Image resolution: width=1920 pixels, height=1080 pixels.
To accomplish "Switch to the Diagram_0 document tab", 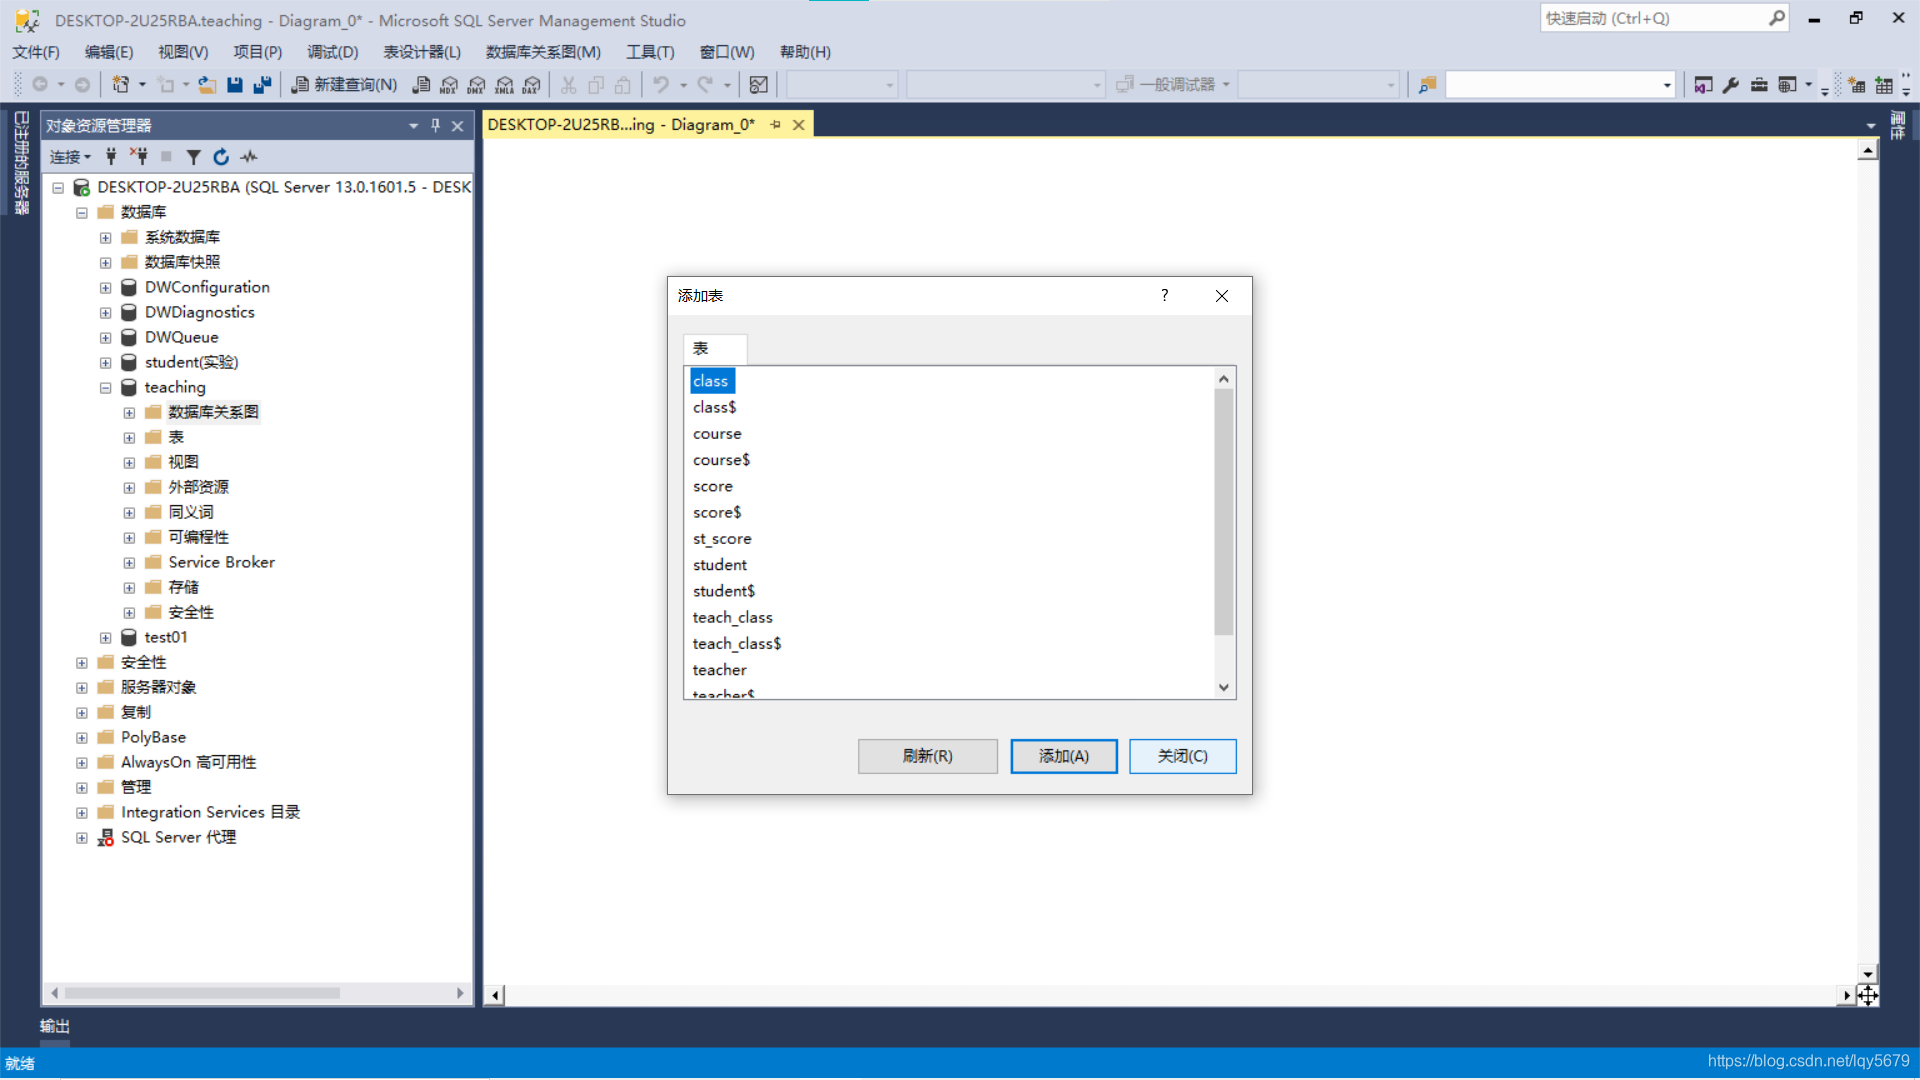I will [x=620, y=124].
